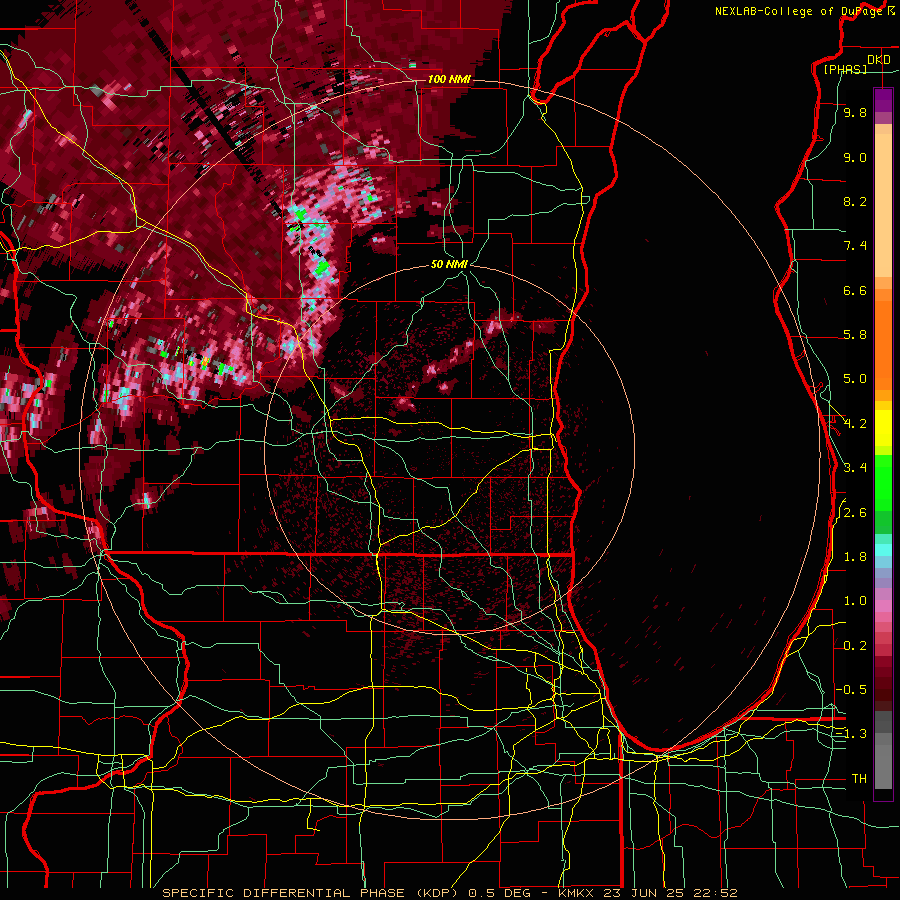900x900 pixels.
Task: Click the NEXLAB-College of DuPage credit text
Action: (x=804, y=11)
